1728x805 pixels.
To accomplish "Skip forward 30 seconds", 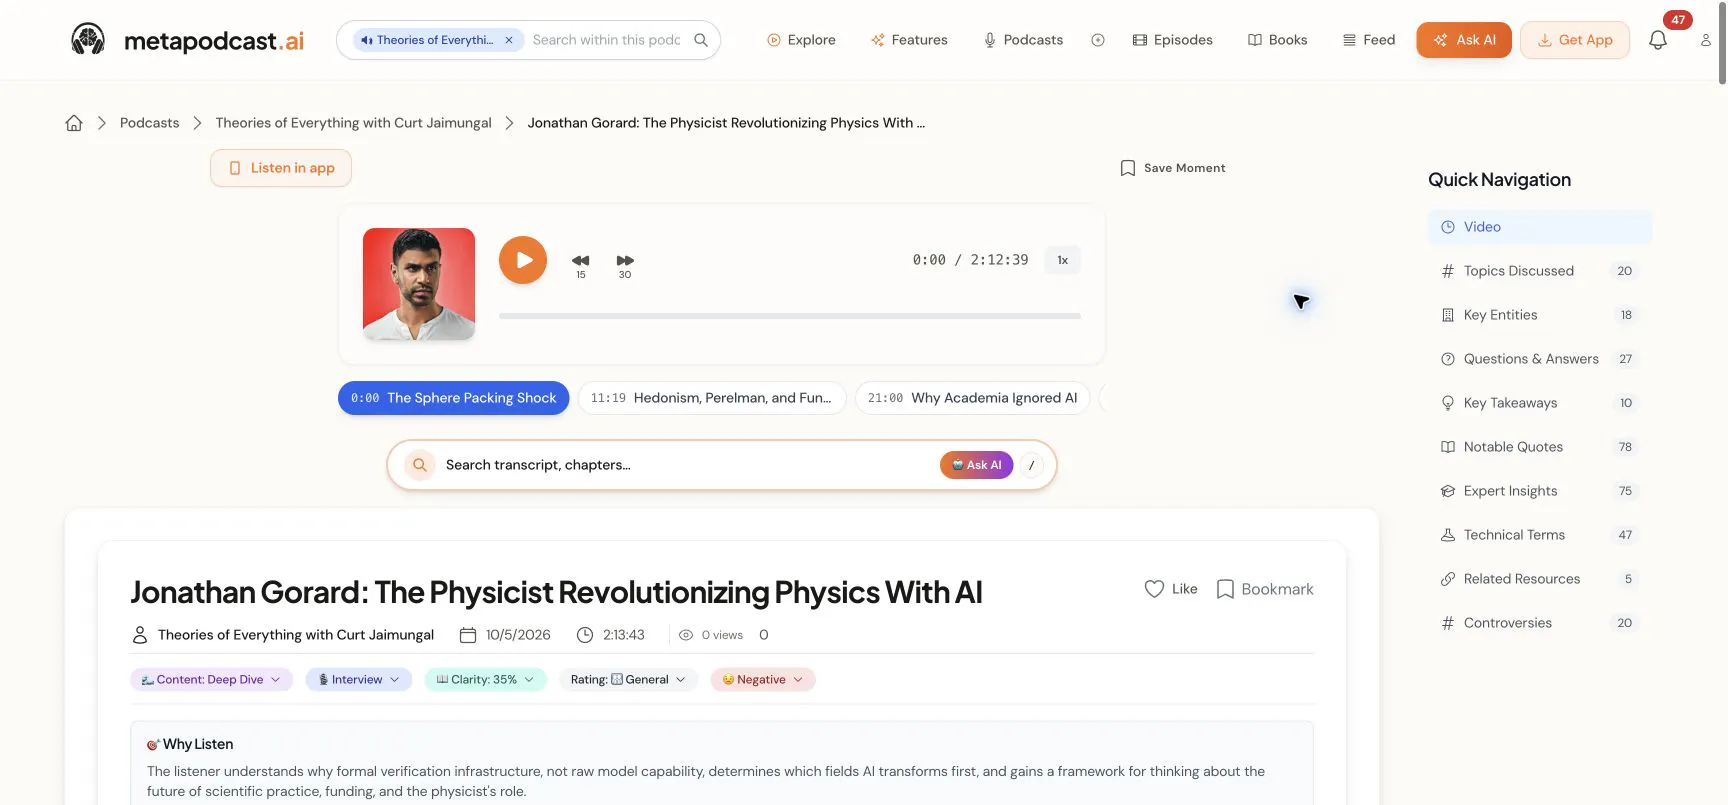I will [625, 265].
